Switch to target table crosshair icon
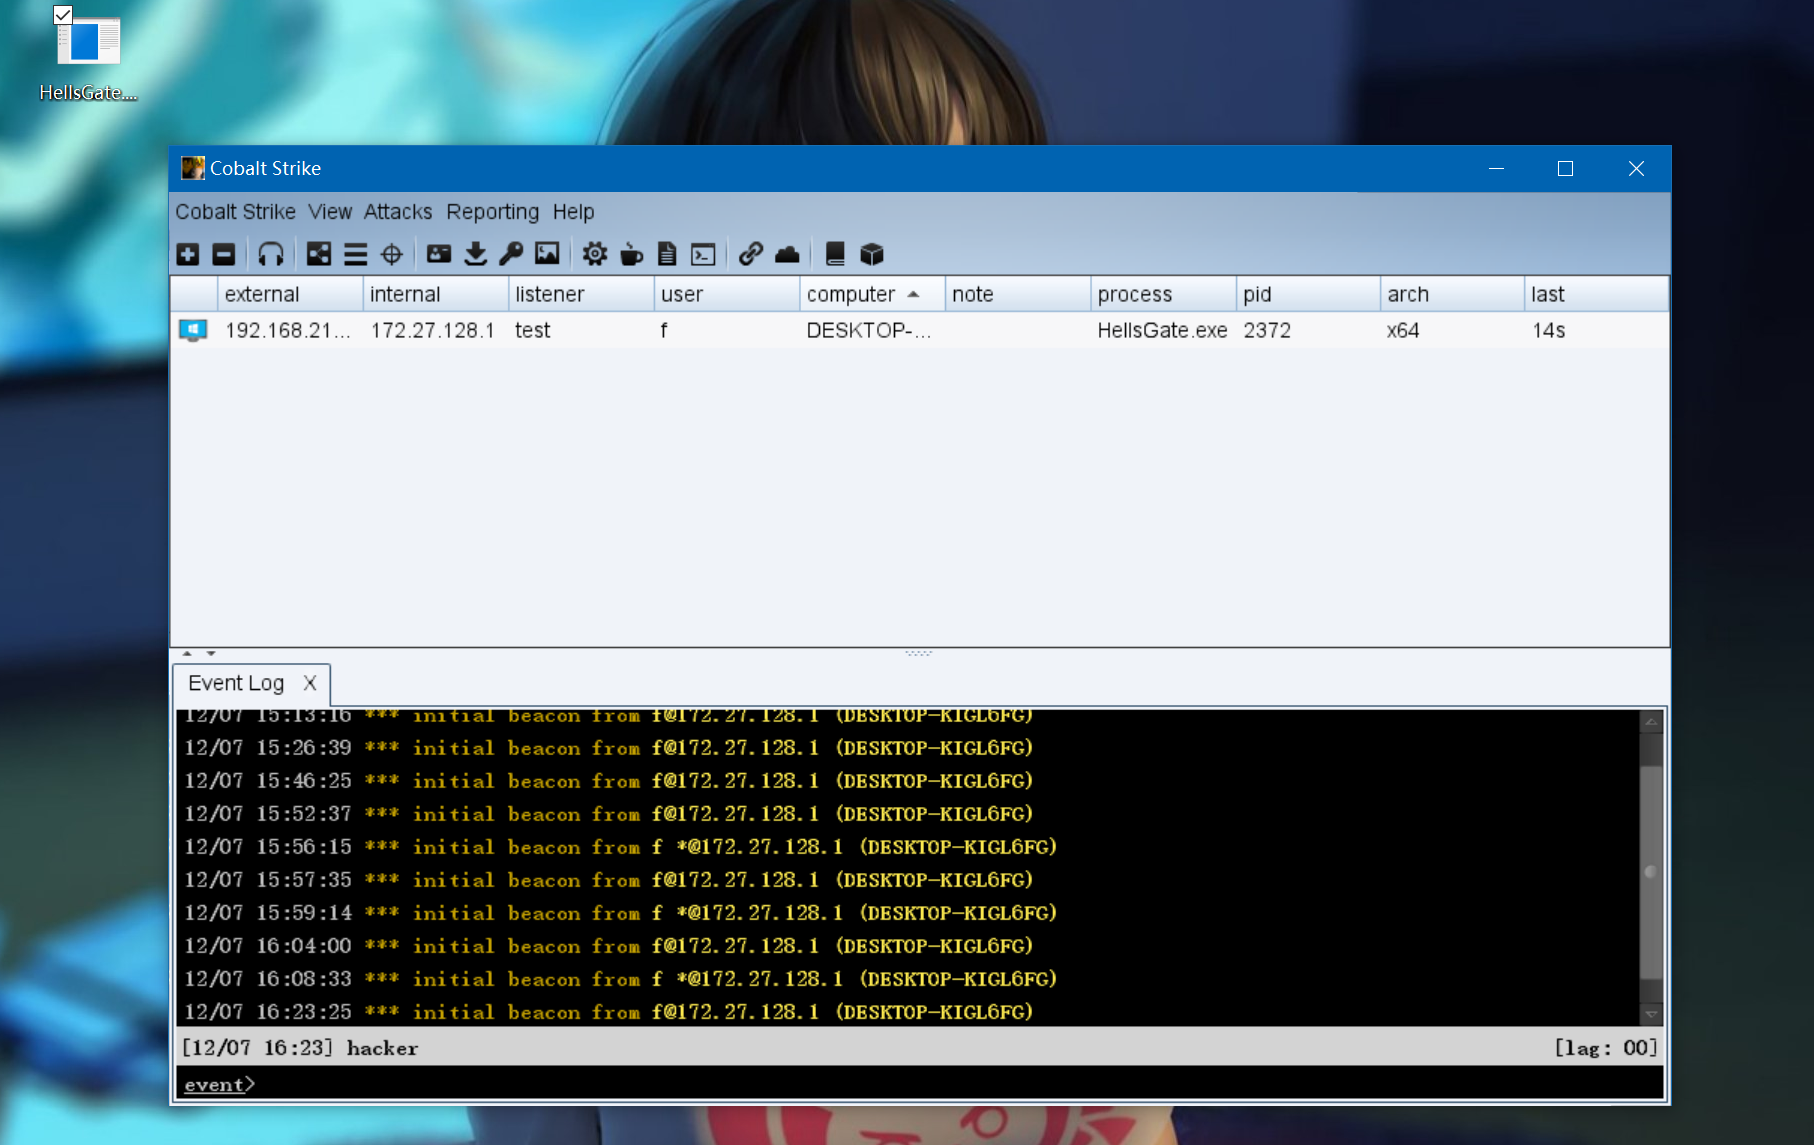This screenshot has width=1814, height=1145. [392, 254]
